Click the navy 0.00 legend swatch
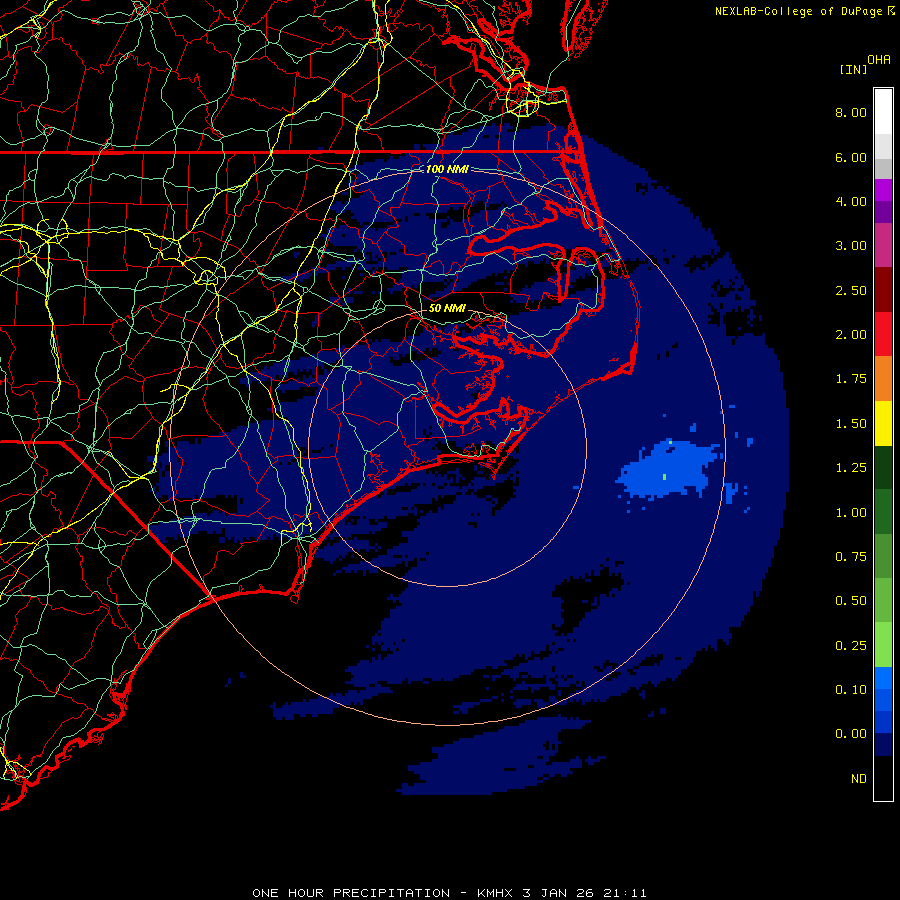The height and width of the screenshot is (900, 900). point(883,744)
